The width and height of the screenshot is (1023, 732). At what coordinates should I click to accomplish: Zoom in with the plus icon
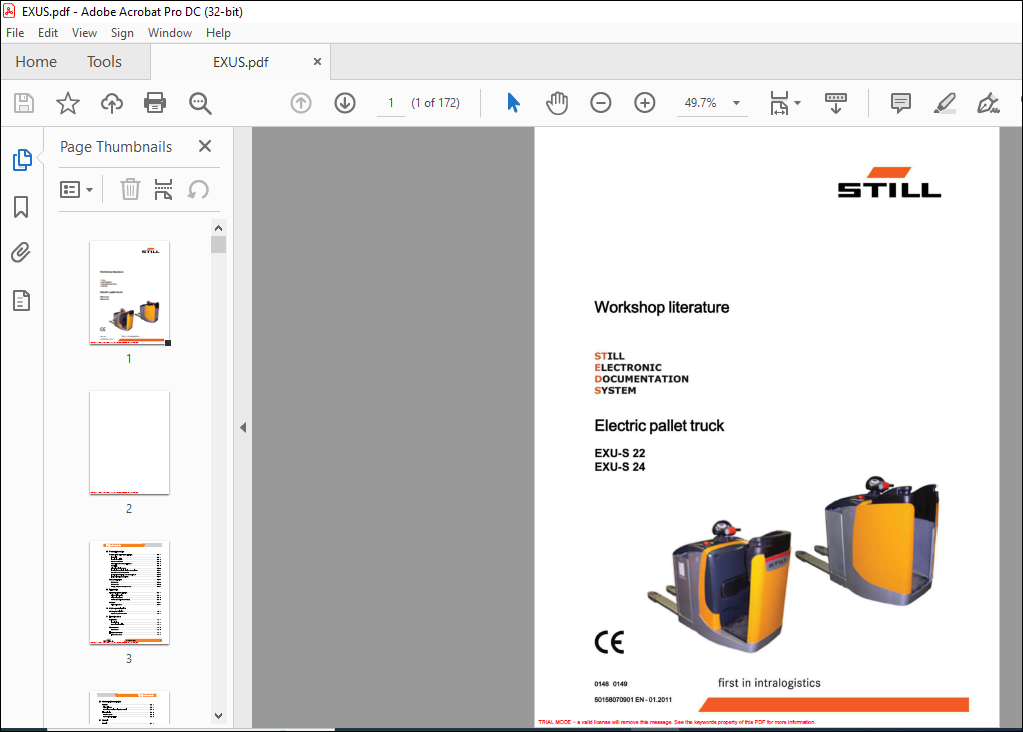[x=645, y=103]
